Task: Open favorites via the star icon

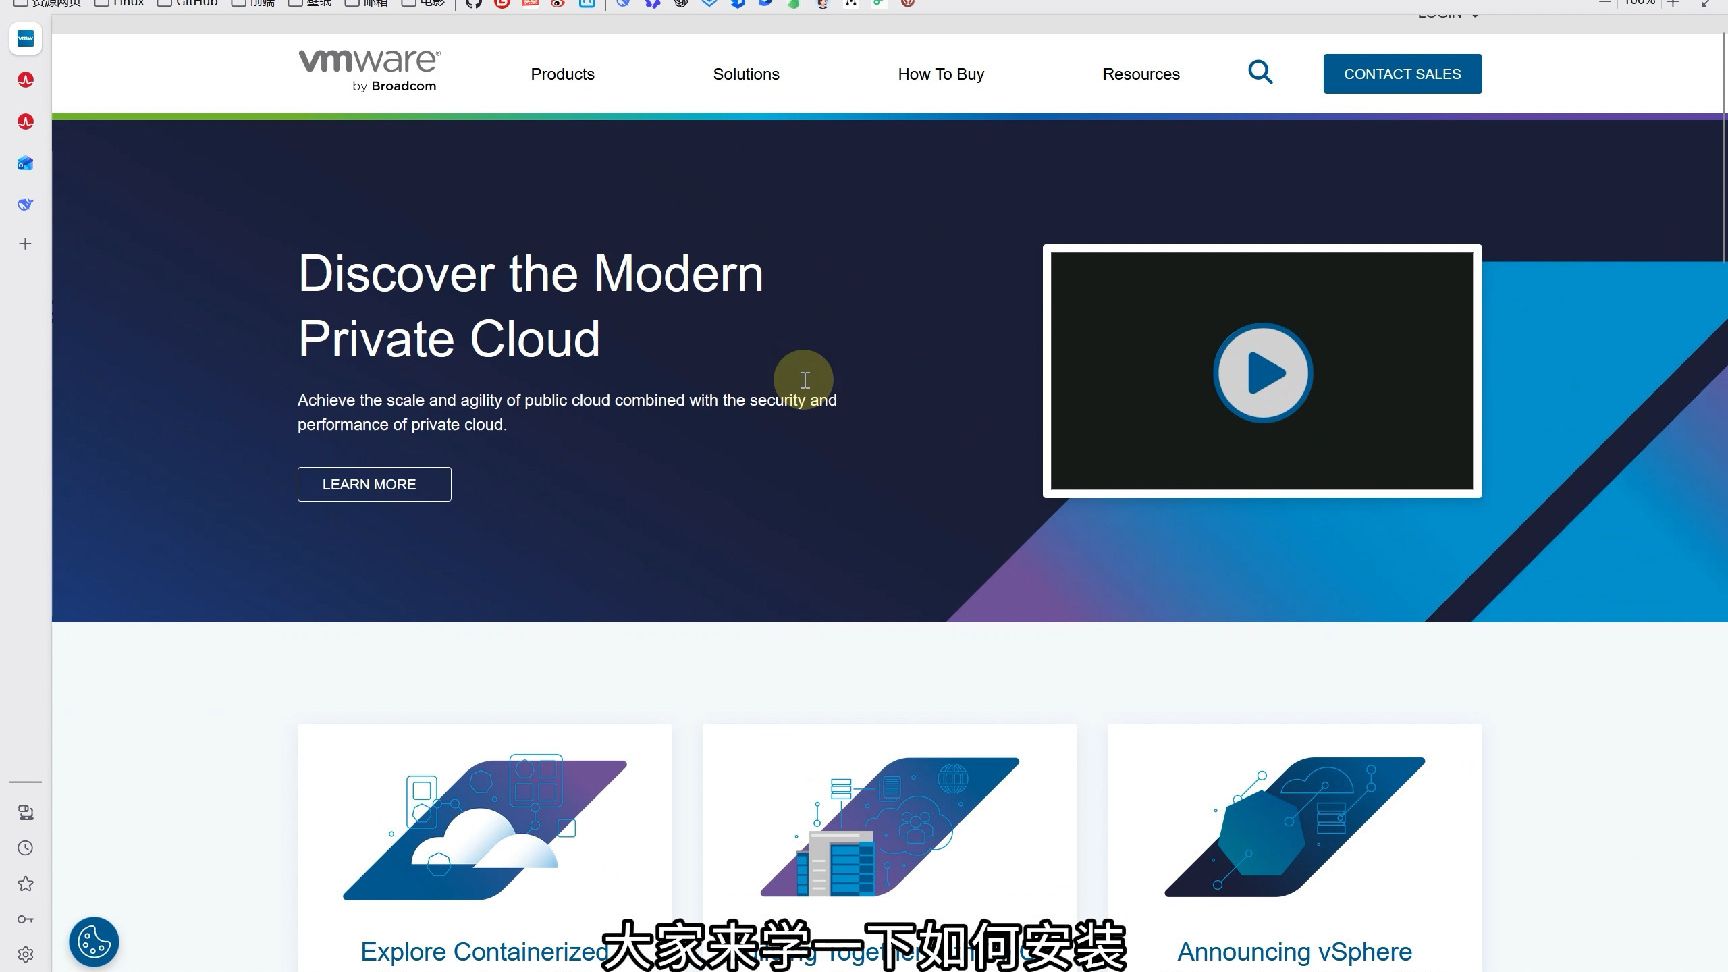Action: tap(26, 884)
